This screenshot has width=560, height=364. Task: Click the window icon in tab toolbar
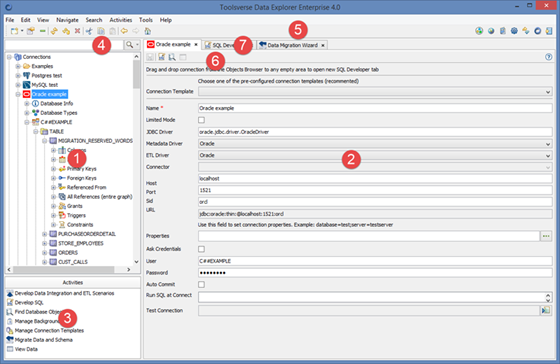pyautogui.click(x=183, y=57)
